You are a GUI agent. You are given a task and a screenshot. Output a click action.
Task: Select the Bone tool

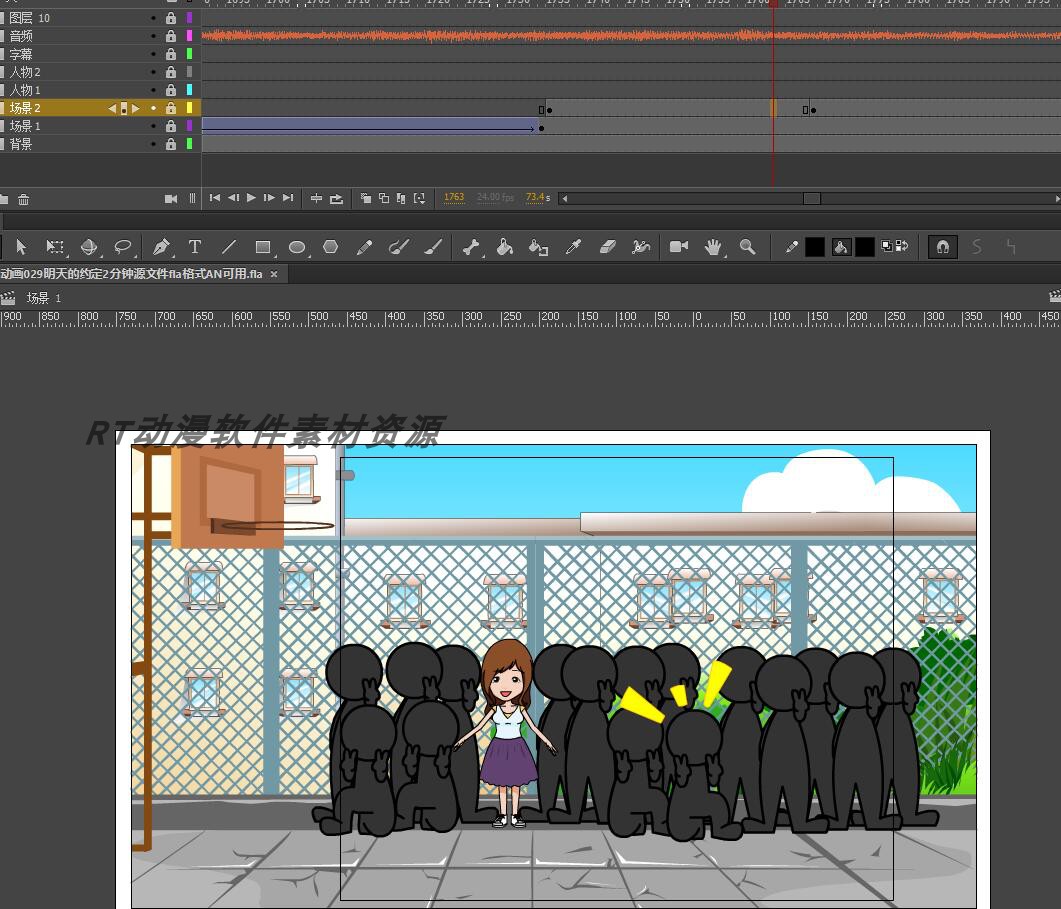[x=471, y=247]
